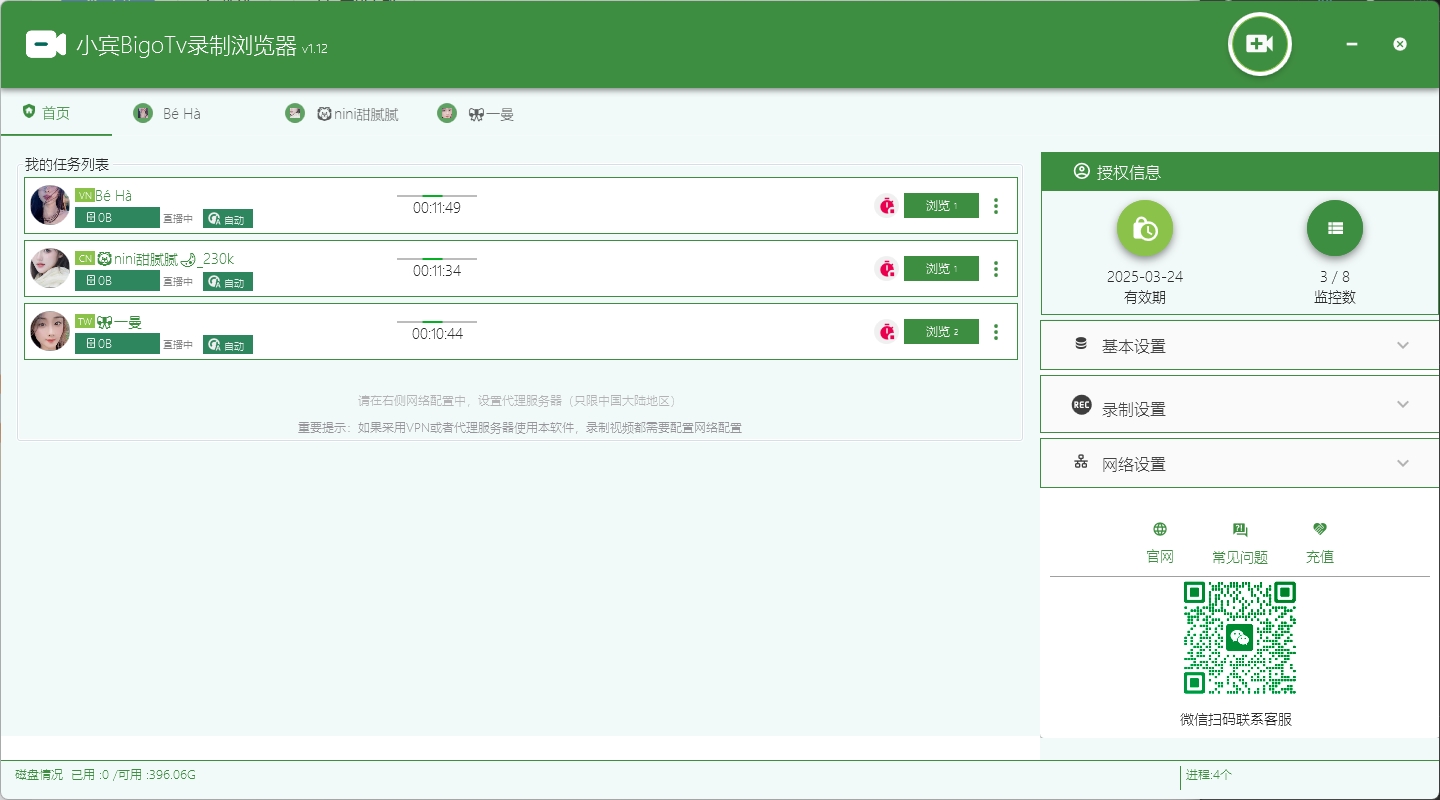The image size is (1440, 800).
Task: Click the 0B size button for 一曼
Action: pos(117,344)
